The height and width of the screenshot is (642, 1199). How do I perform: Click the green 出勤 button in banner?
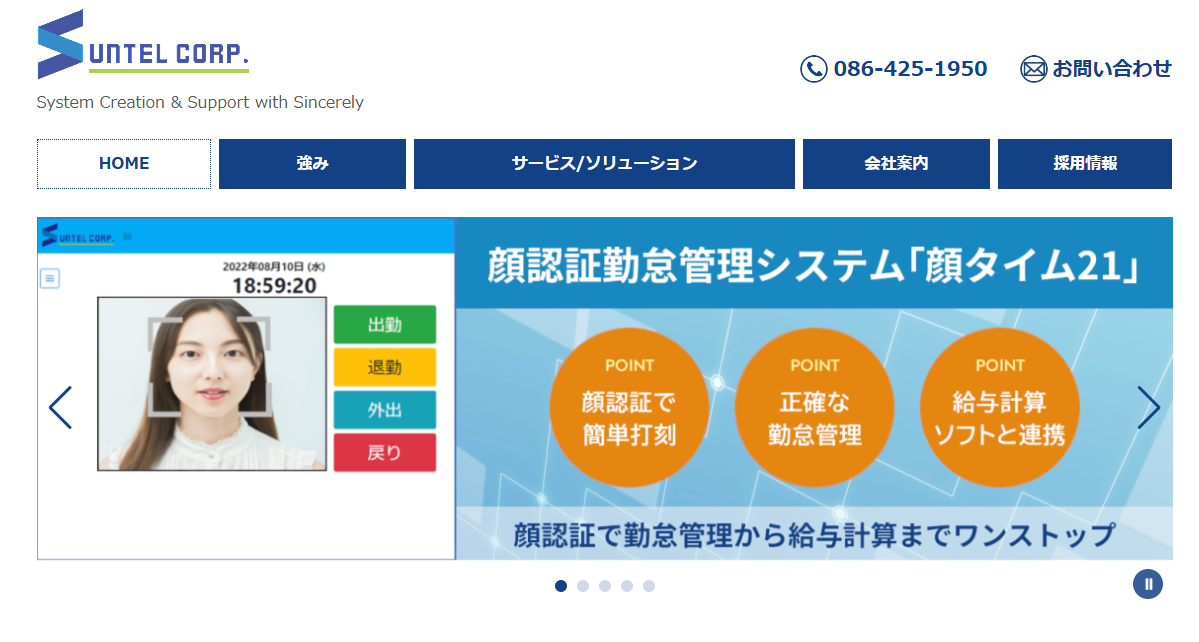385,325
